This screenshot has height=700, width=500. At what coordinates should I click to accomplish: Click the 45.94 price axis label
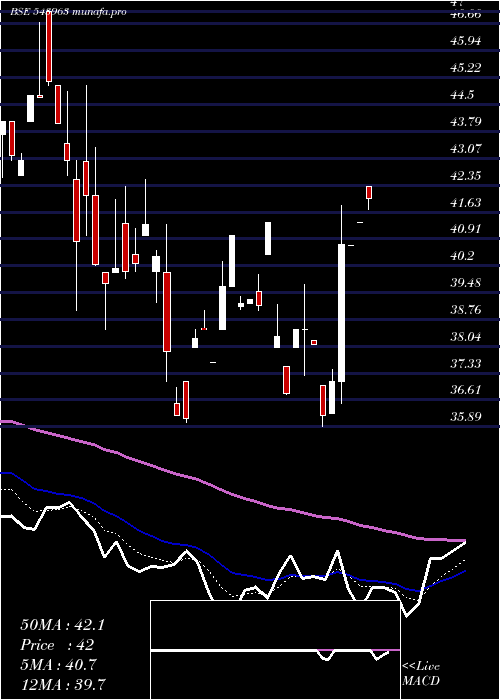pos(466,41)
